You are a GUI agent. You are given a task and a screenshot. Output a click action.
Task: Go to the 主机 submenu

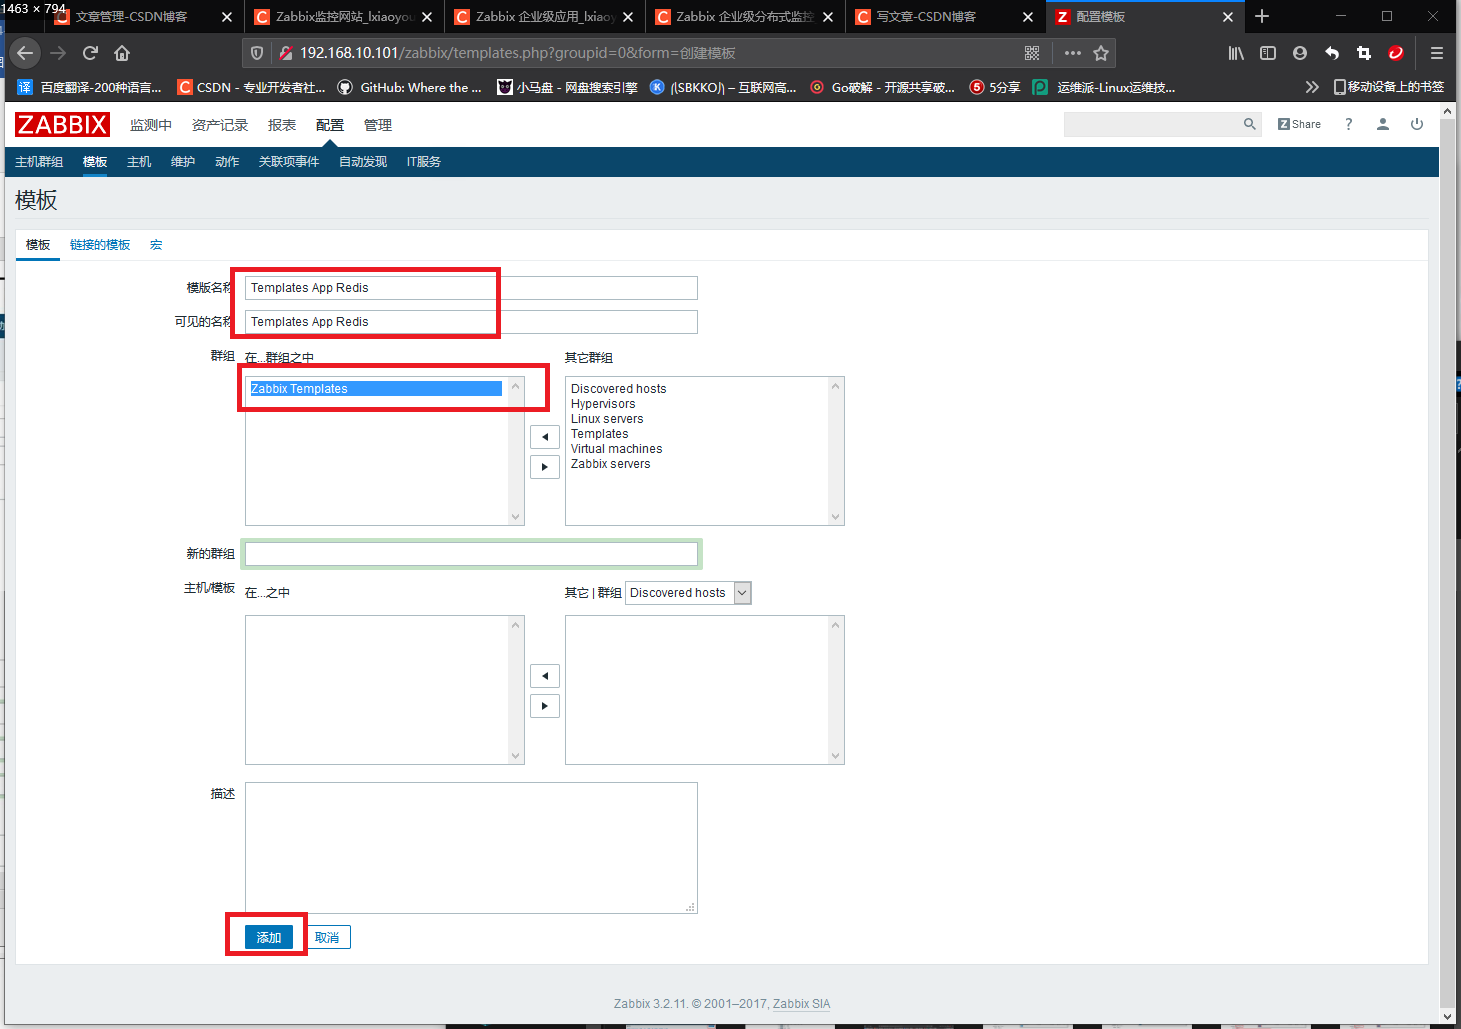click(139, 162)
